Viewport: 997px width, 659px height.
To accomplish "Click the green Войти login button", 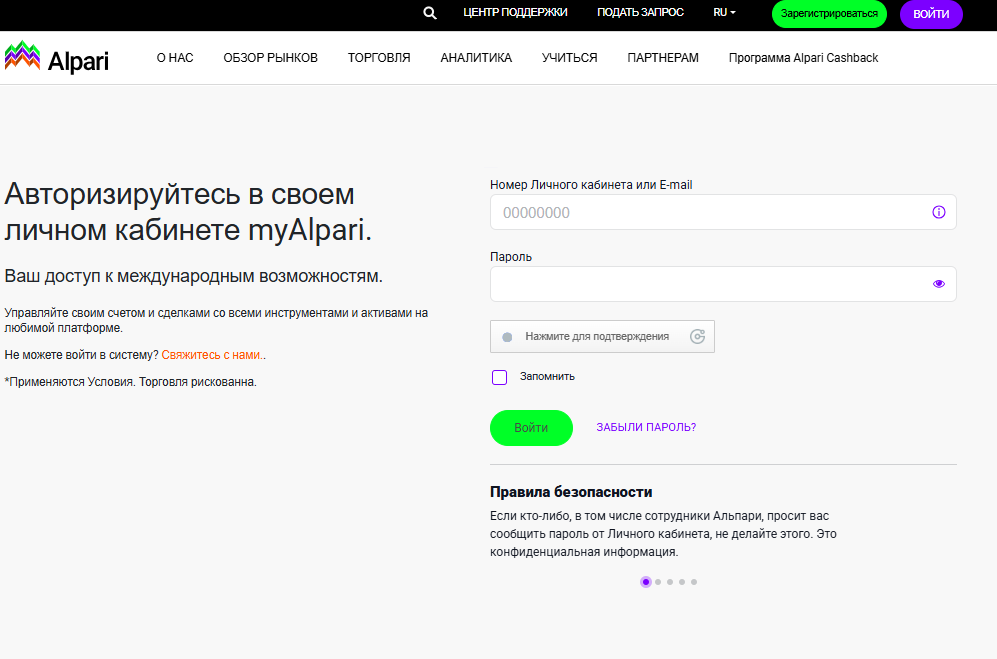I will (x=531, y=428).
